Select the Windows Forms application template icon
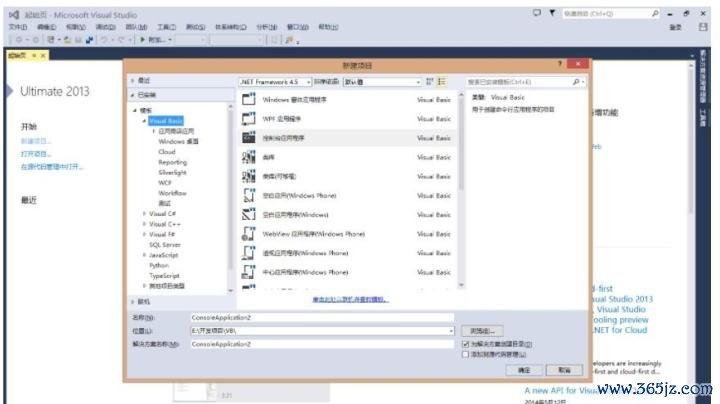 click(248, 99)
